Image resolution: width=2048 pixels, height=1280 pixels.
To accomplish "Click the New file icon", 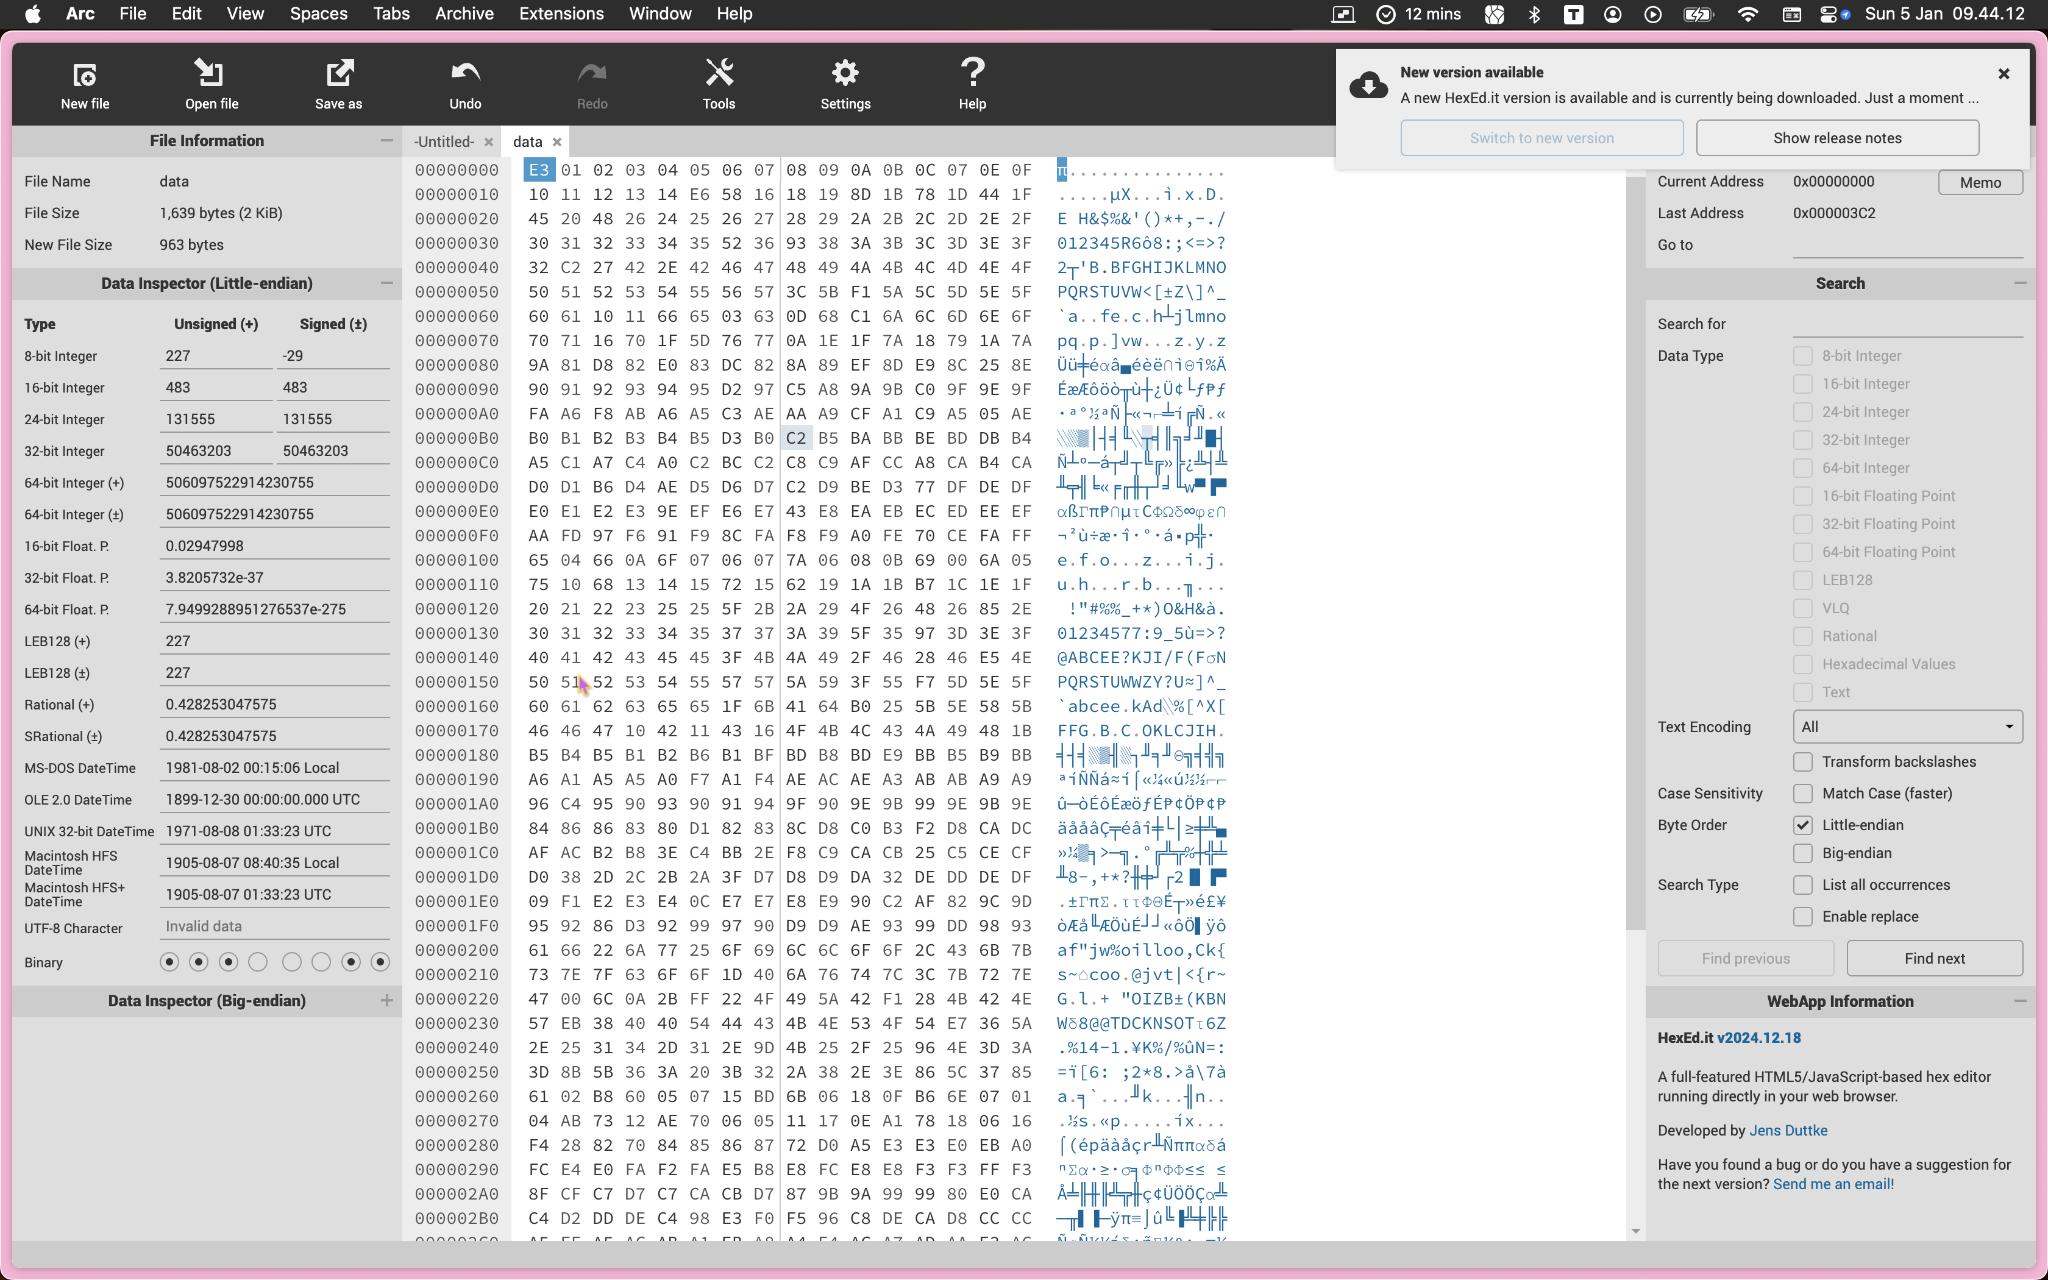I will tap(85, 75).
